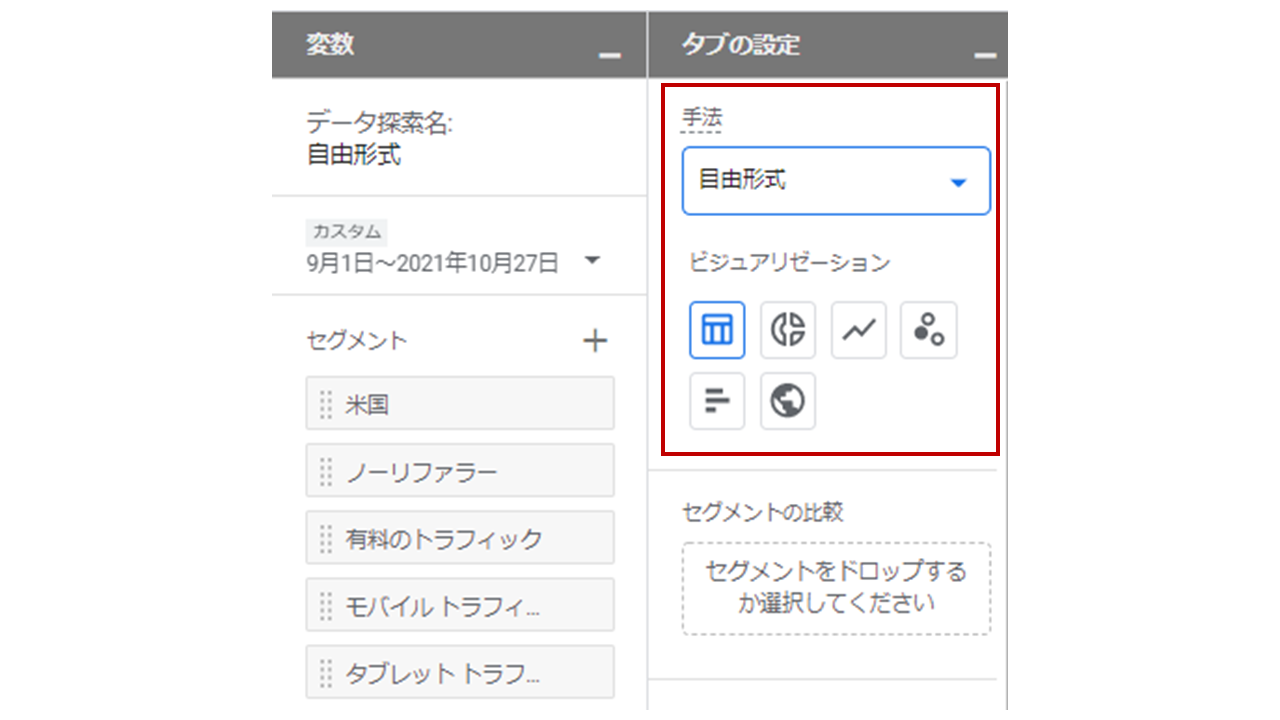Switch to the line chart visualization
Screen dimensions: 1280x720
[858, 329]
